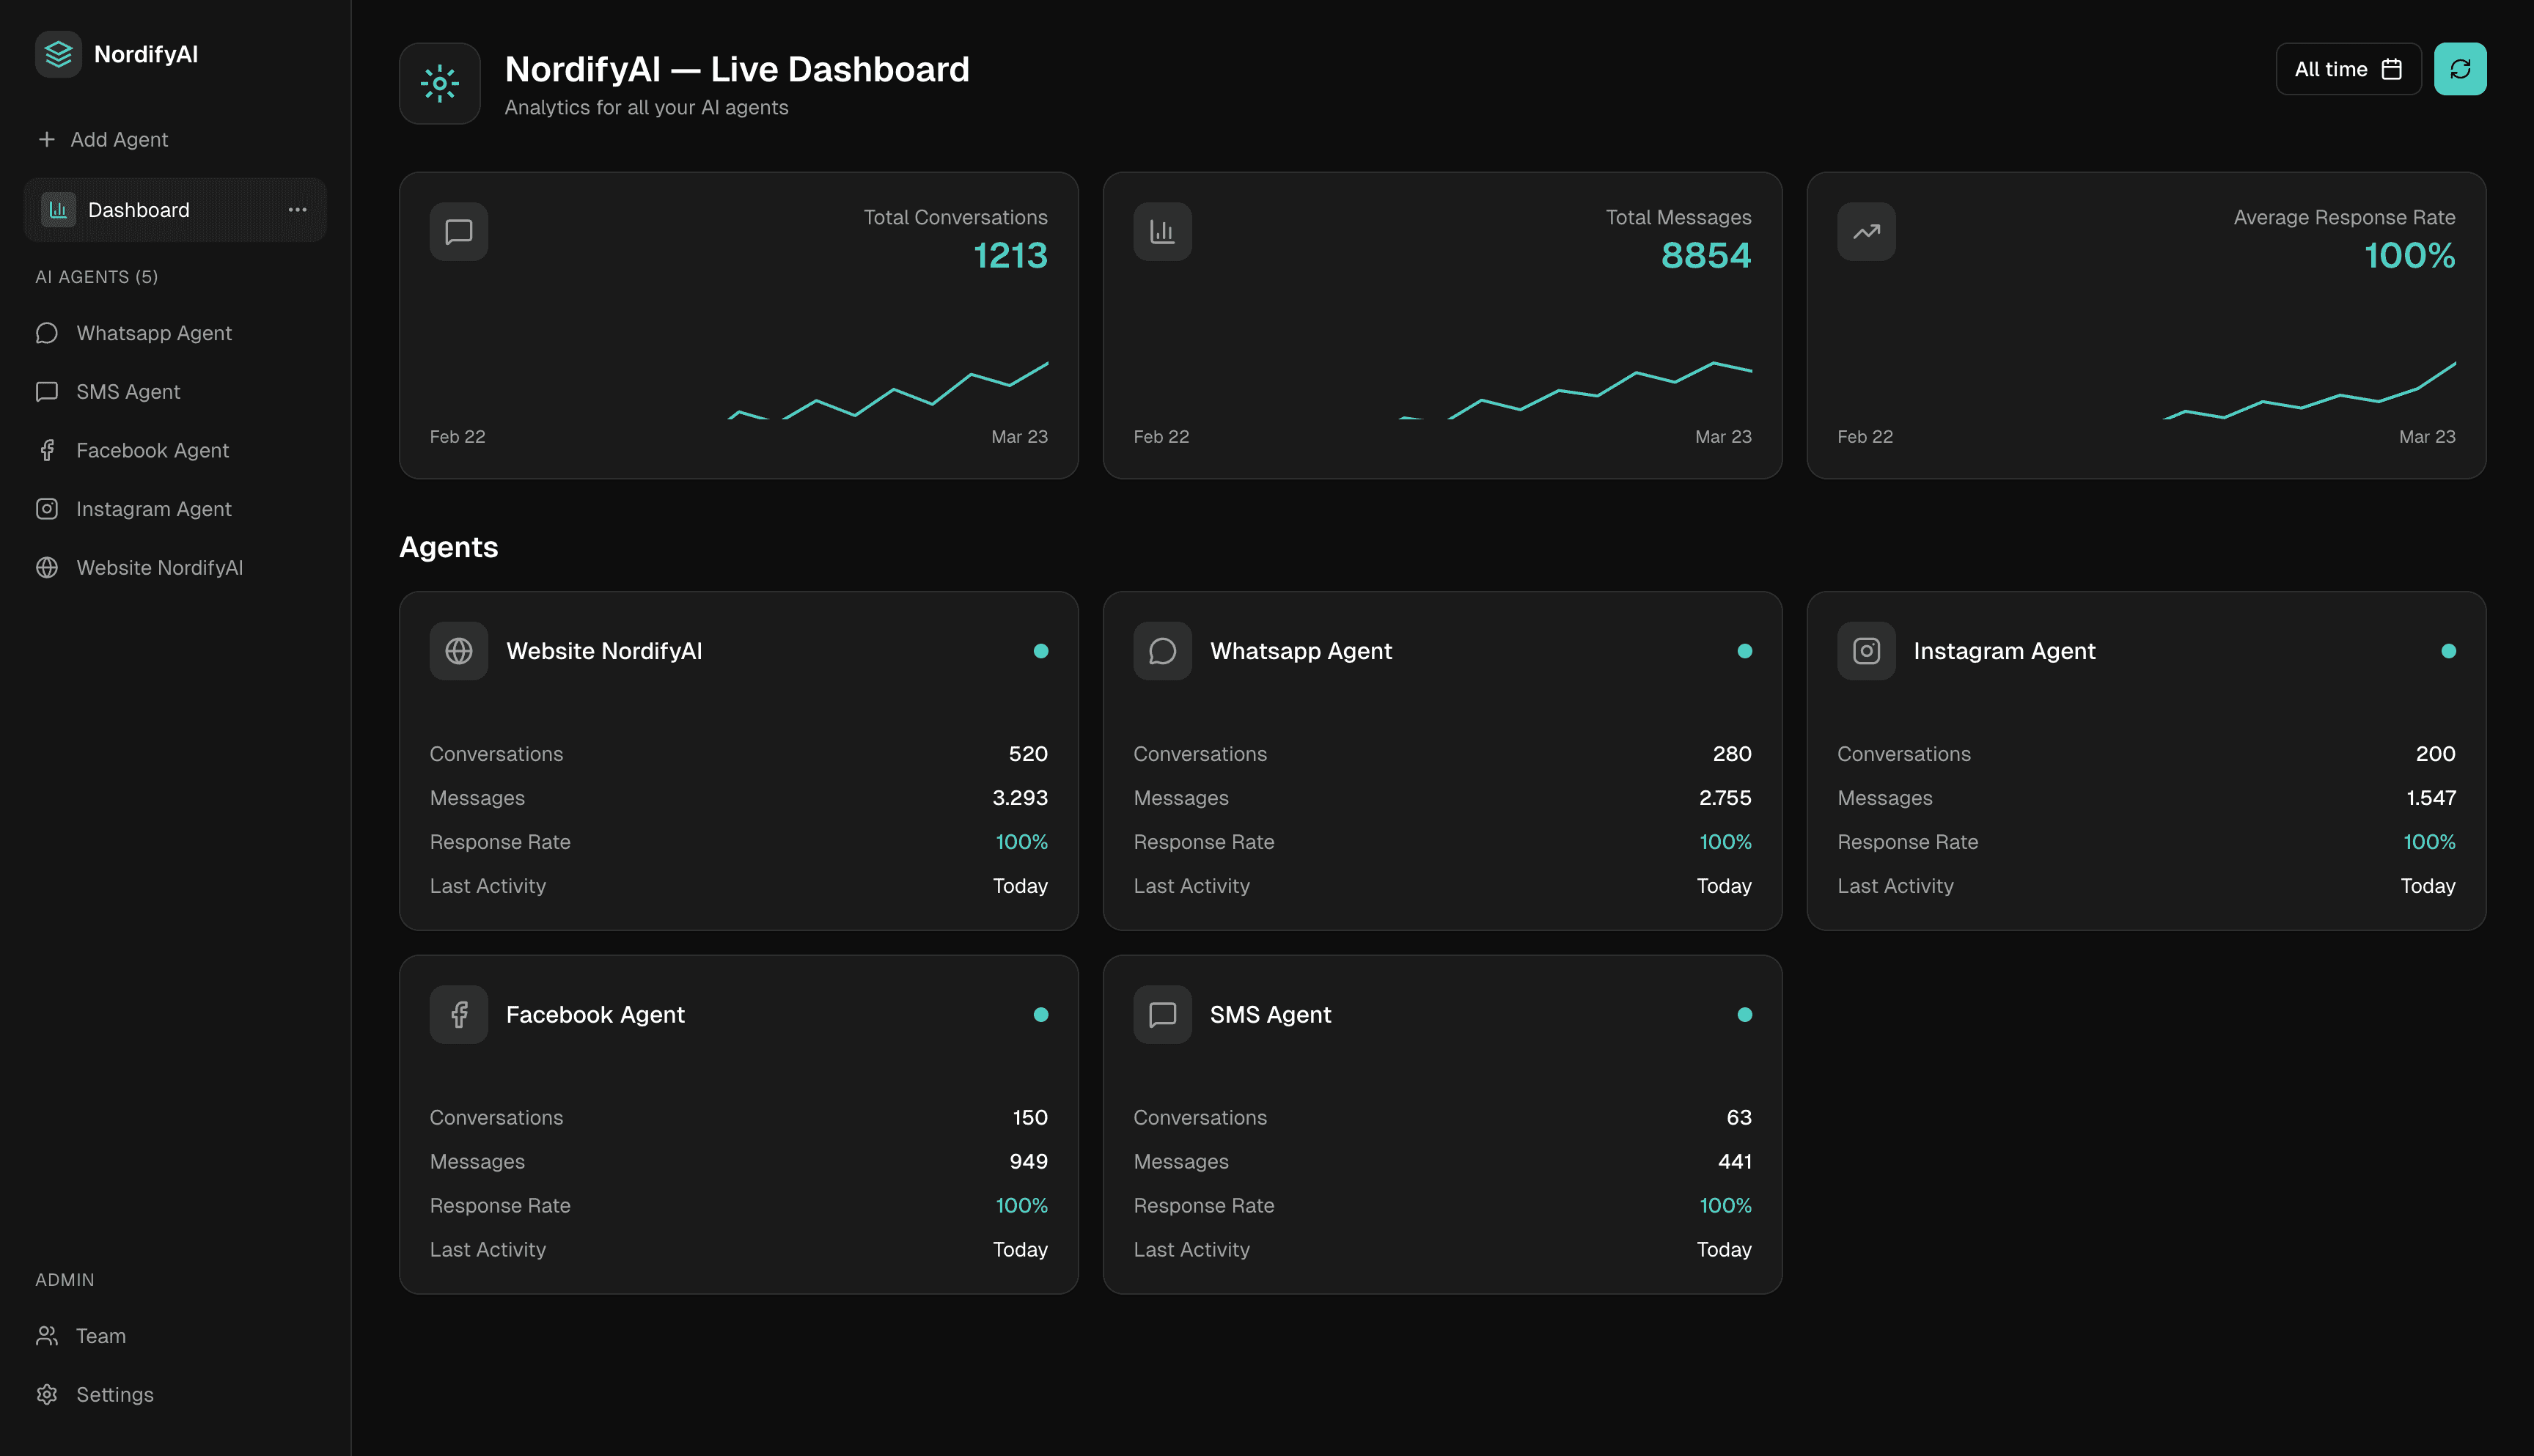Open the All time date range selector

pos(2348,68)
